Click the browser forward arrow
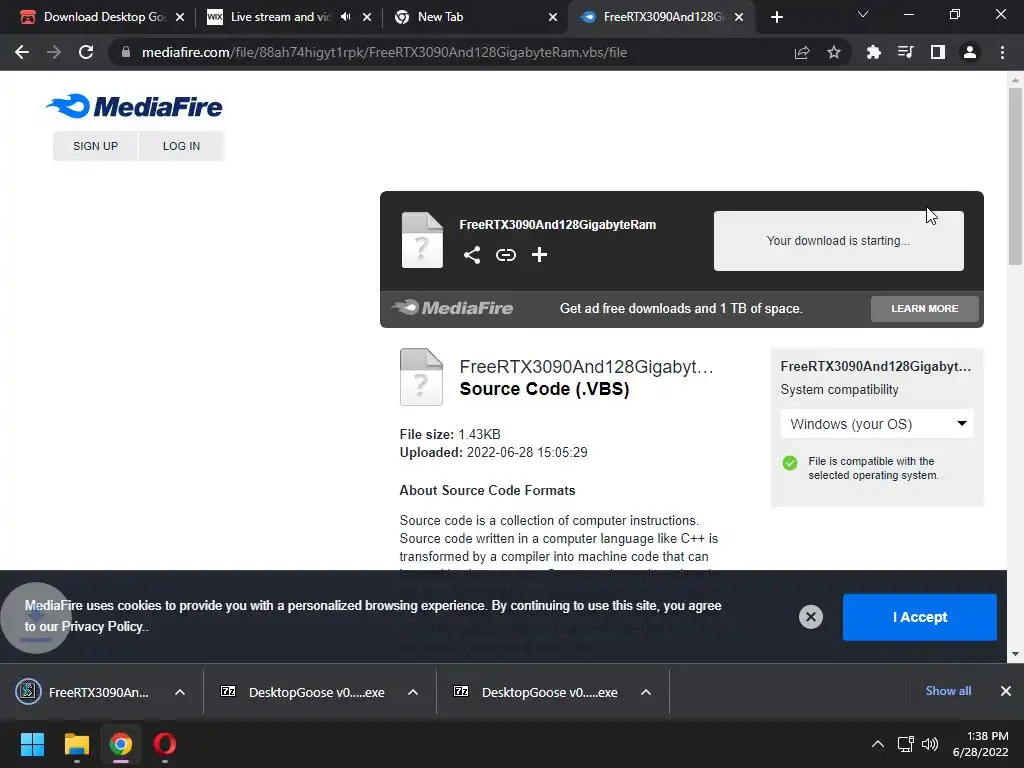The height and width of the screenshot is (768, 1024). 54,52
